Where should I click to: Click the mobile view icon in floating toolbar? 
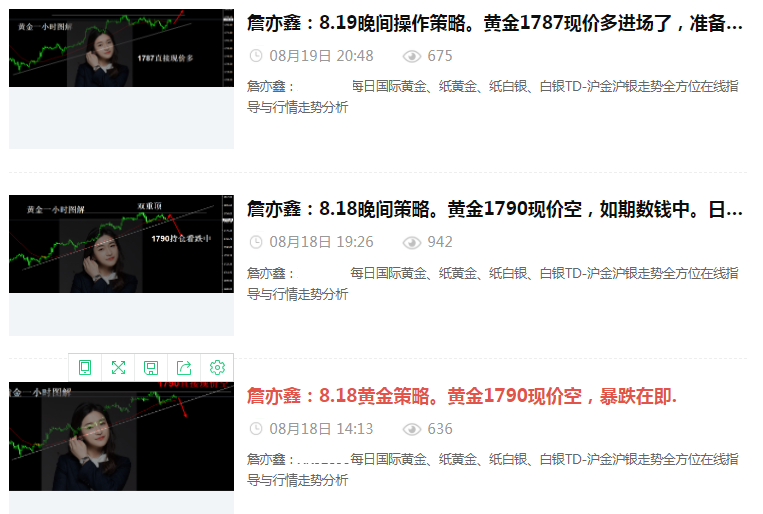tap(85, 367)
